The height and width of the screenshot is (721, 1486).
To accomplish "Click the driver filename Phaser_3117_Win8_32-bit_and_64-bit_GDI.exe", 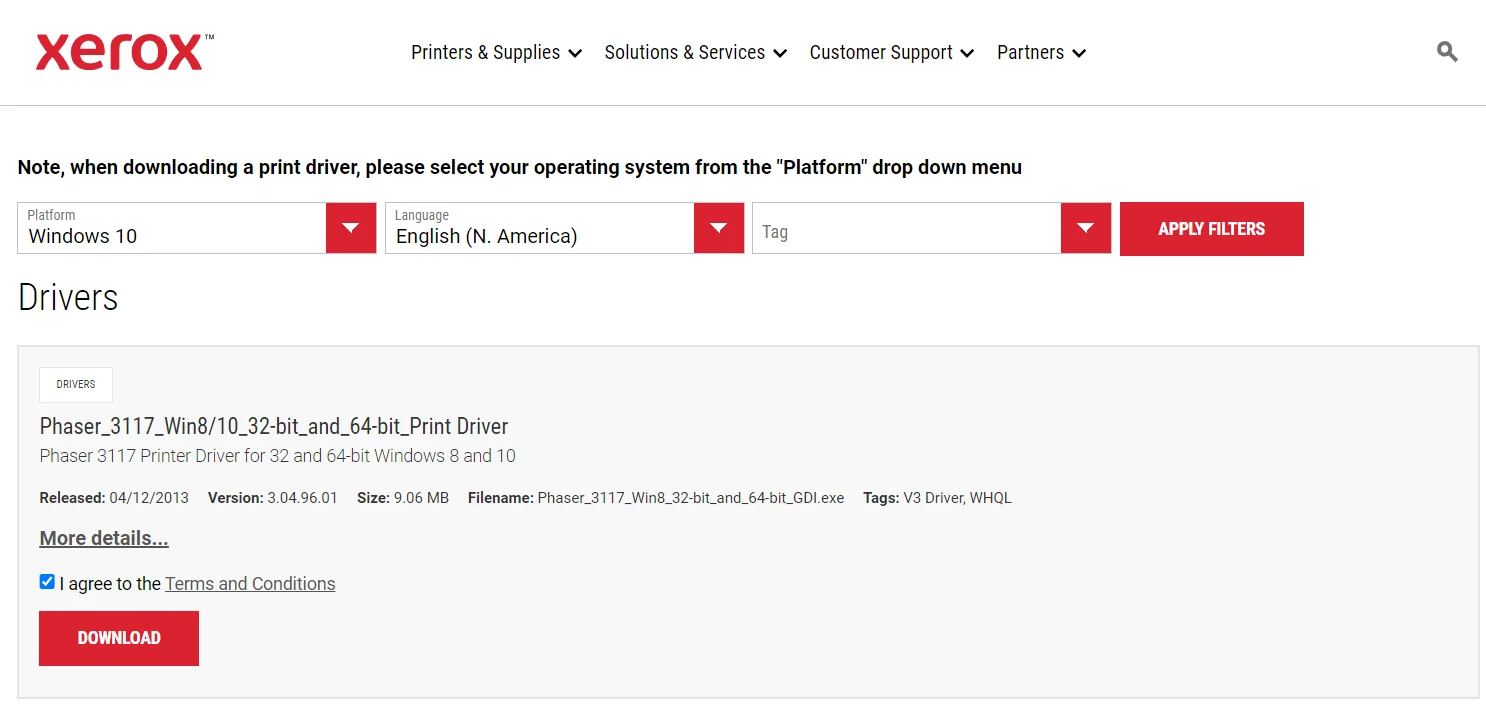I will [x=691, y=498].
